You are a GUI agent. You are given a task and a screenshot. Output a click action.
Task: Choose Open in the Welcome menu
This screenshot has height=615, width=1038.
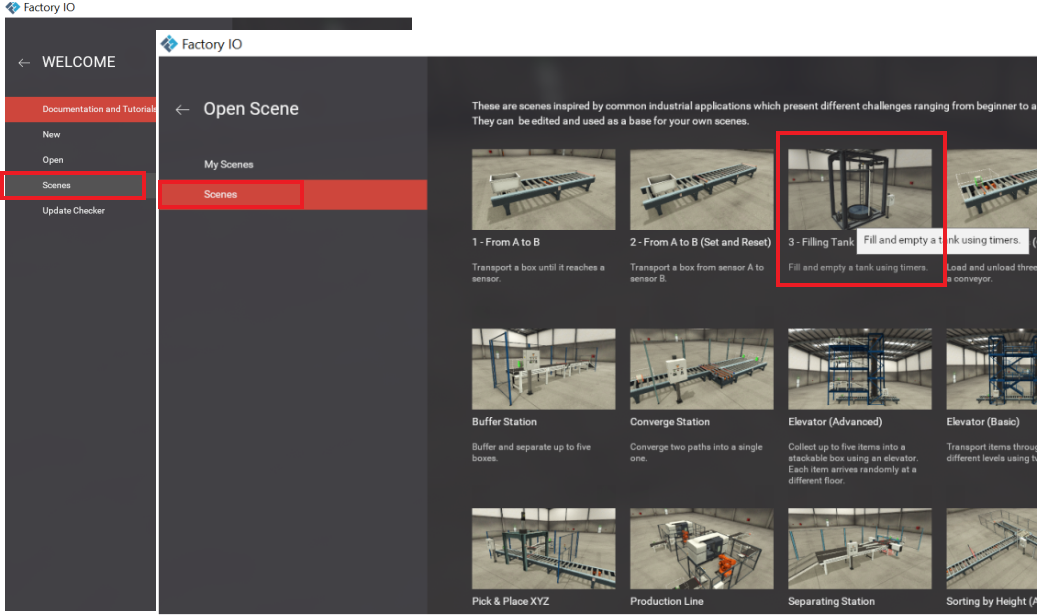(x=53, y=160)
